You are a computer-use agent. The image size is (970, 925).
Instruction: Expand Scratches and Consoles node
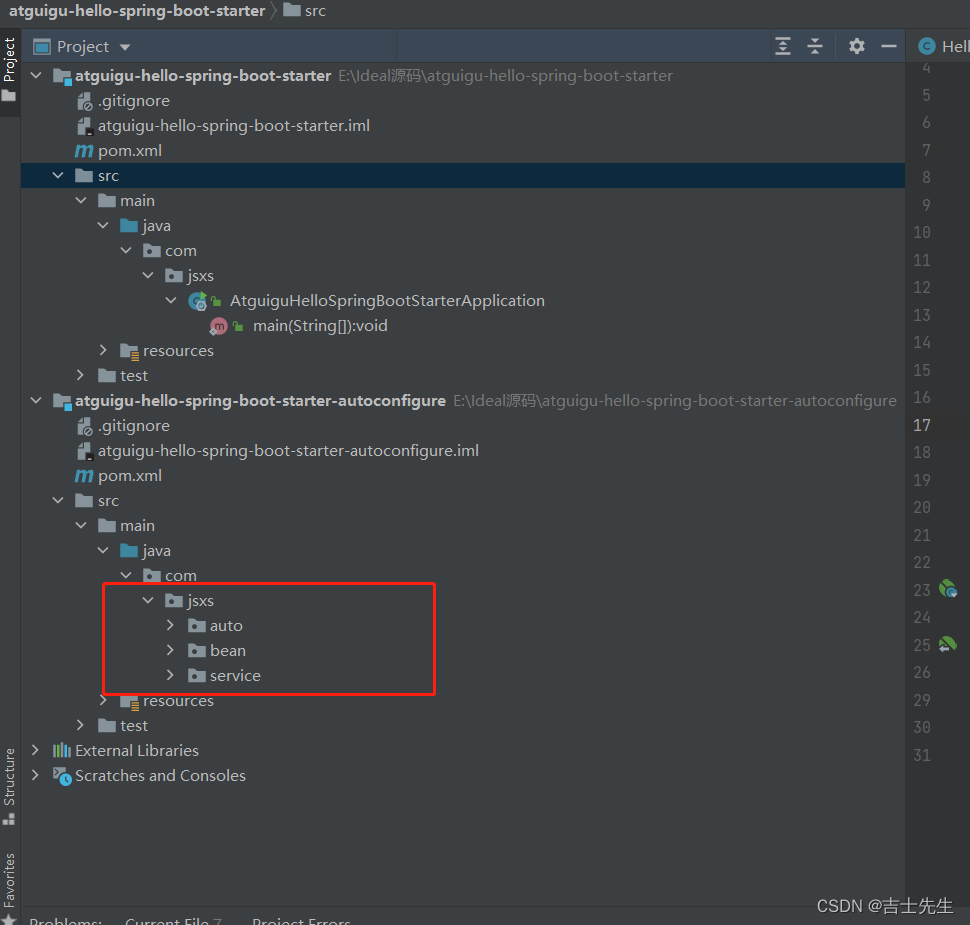click(35, 775)
